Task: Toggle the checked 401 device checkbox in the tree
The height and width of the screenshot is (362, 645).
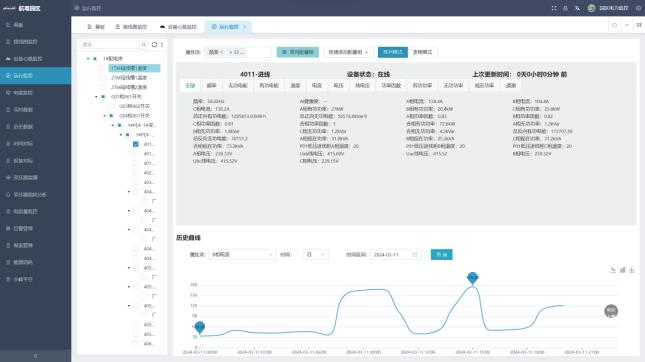Action: point(136,144)
